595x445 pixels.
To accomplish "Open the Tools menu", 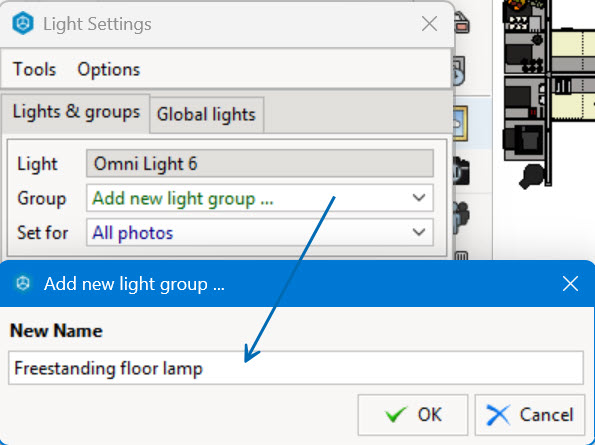I will tap(35, 69).
